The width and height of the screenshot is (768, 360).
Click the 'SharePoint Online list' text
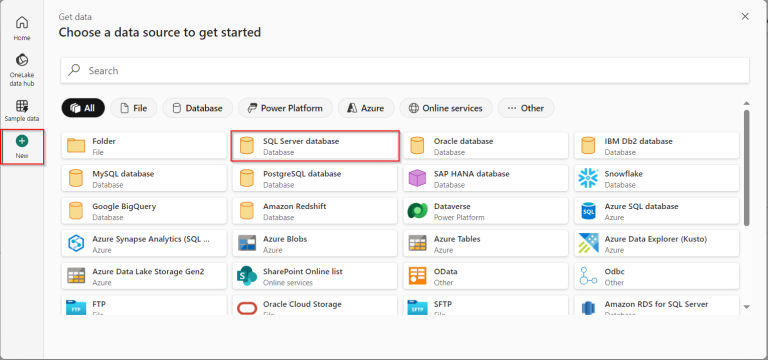(303, 271)
